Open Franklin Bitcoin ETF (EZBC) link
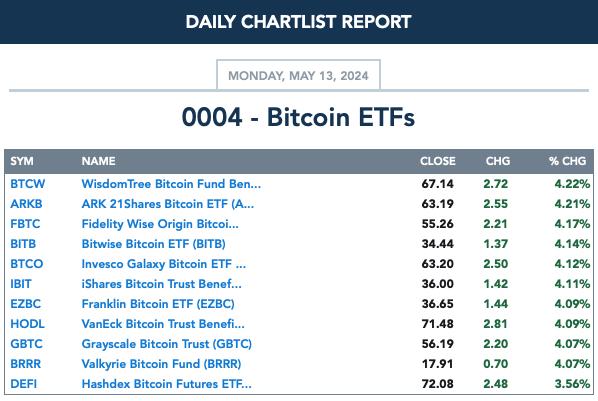The image size is (598, 401). click(x=158, y=304)
